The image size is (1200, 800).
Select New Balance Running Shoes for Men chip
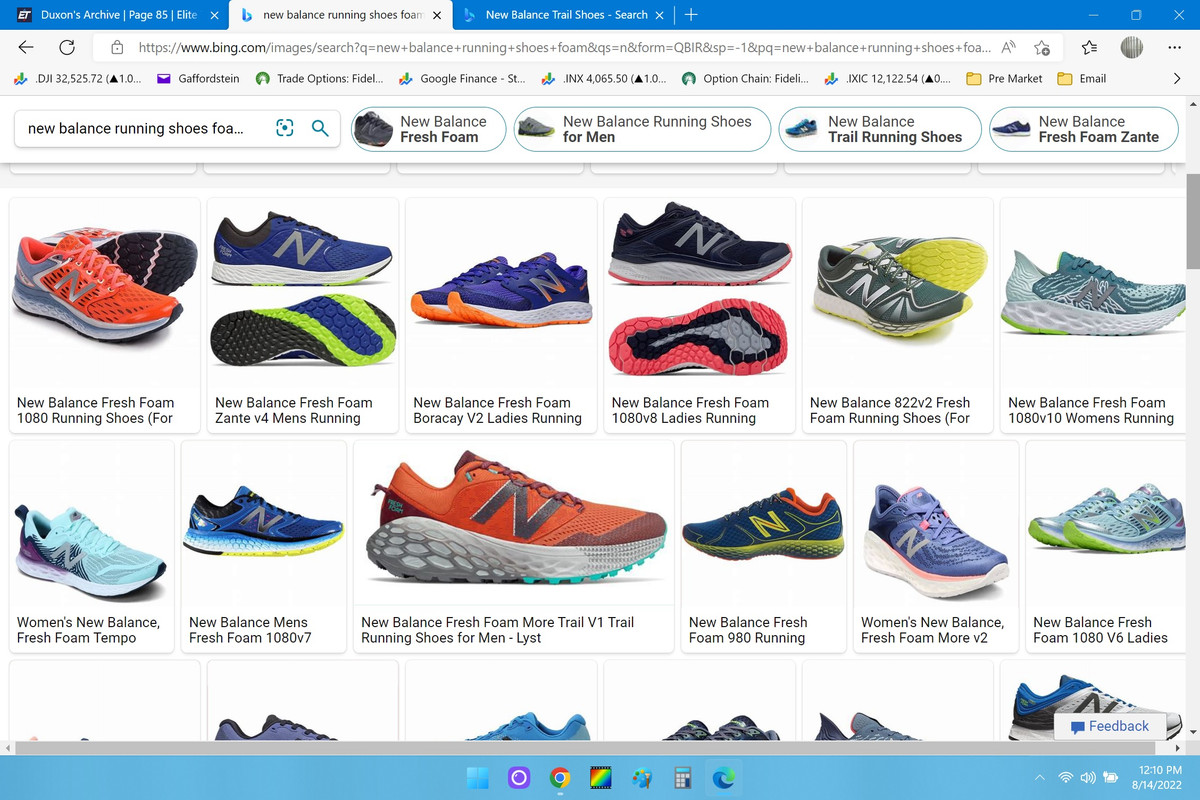click(640, 129)
